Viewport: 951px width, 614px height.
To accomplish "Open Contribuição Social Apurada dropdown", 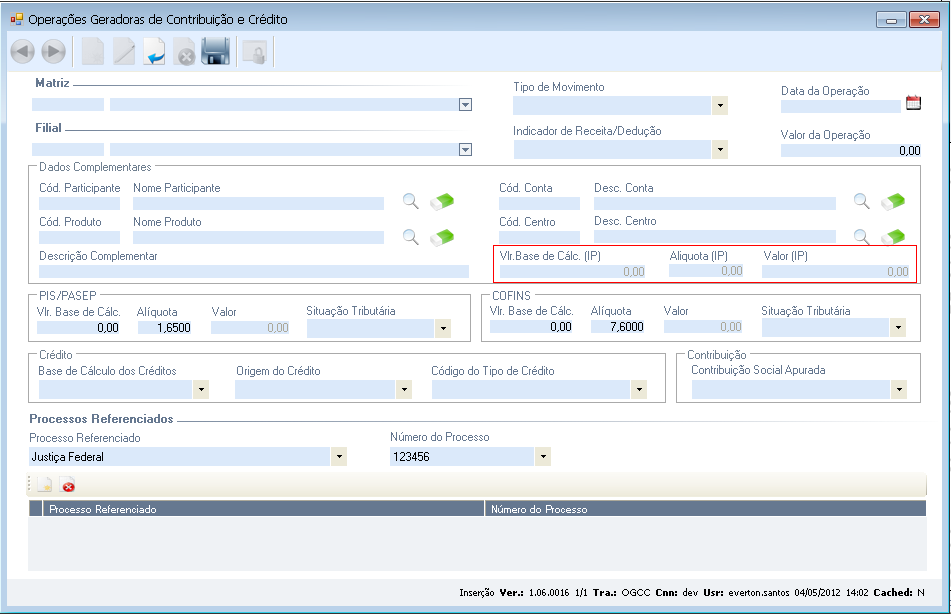I will point(899,389).
